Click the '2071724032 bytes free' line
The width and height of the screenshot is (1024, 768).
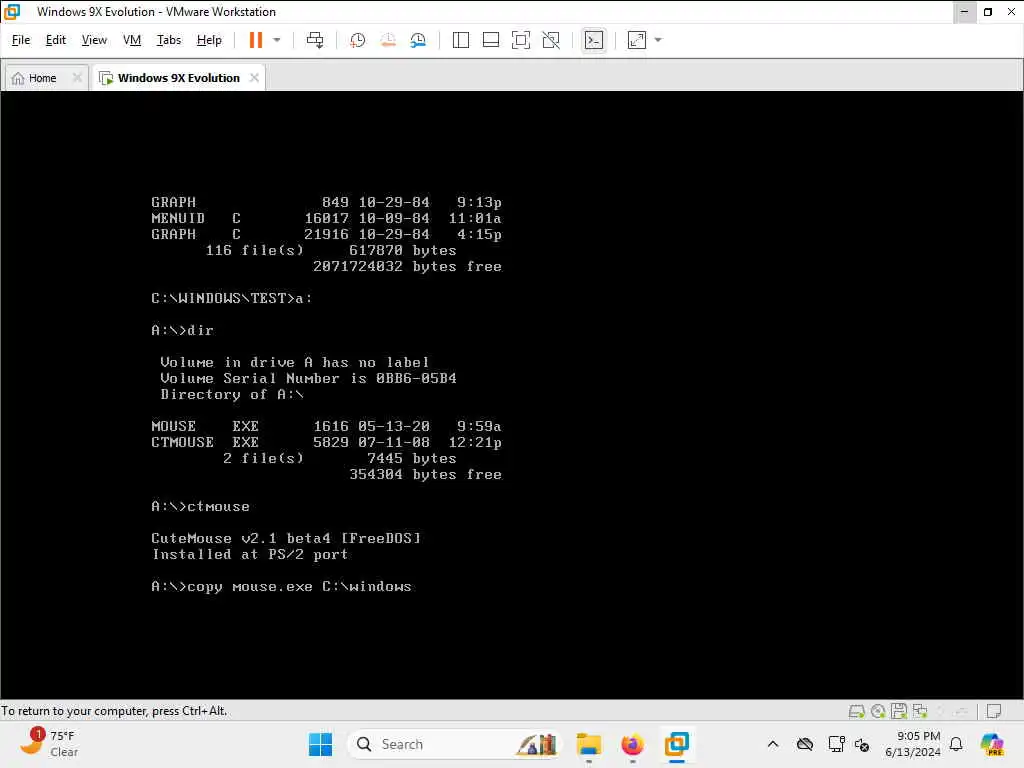407,266
